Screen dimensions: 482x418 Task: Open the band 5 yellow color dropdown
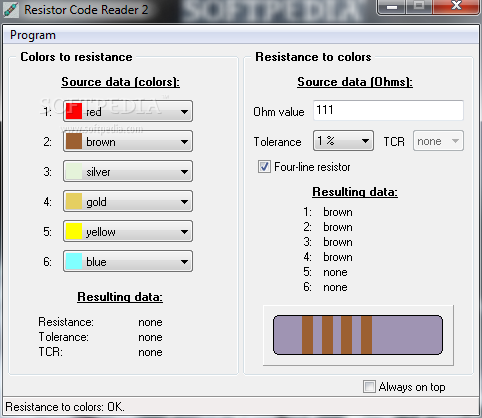(128, 231)
